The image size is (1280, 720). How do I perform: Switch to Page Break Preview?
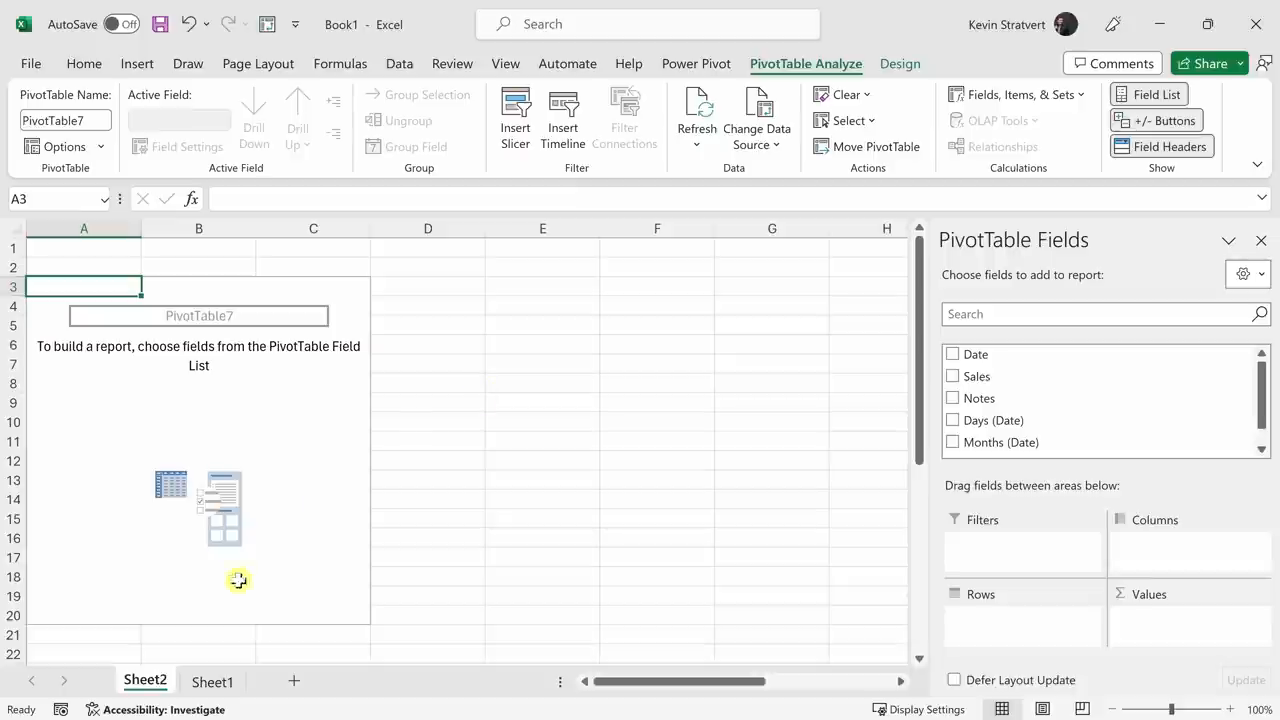coord(1082,709)
